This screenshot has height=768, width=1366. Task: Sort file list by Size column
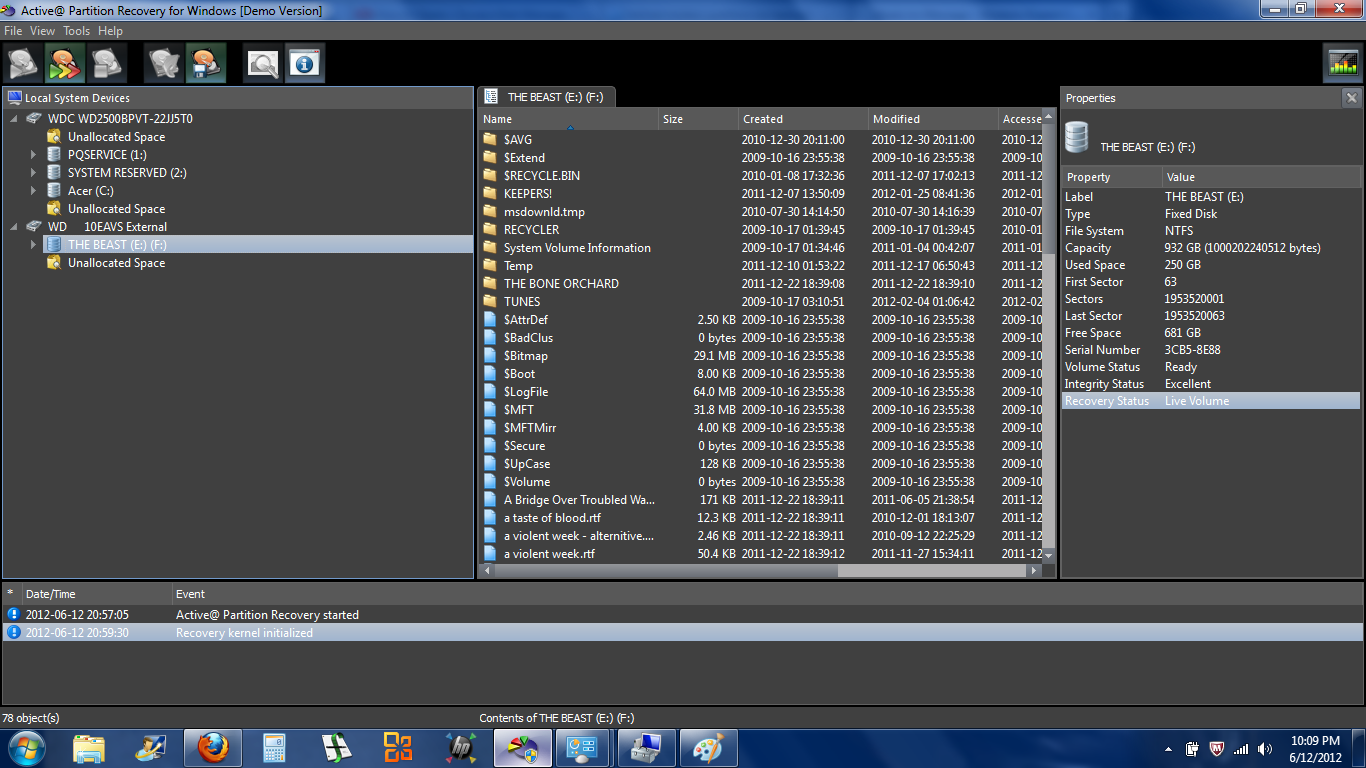pos(698,119)
